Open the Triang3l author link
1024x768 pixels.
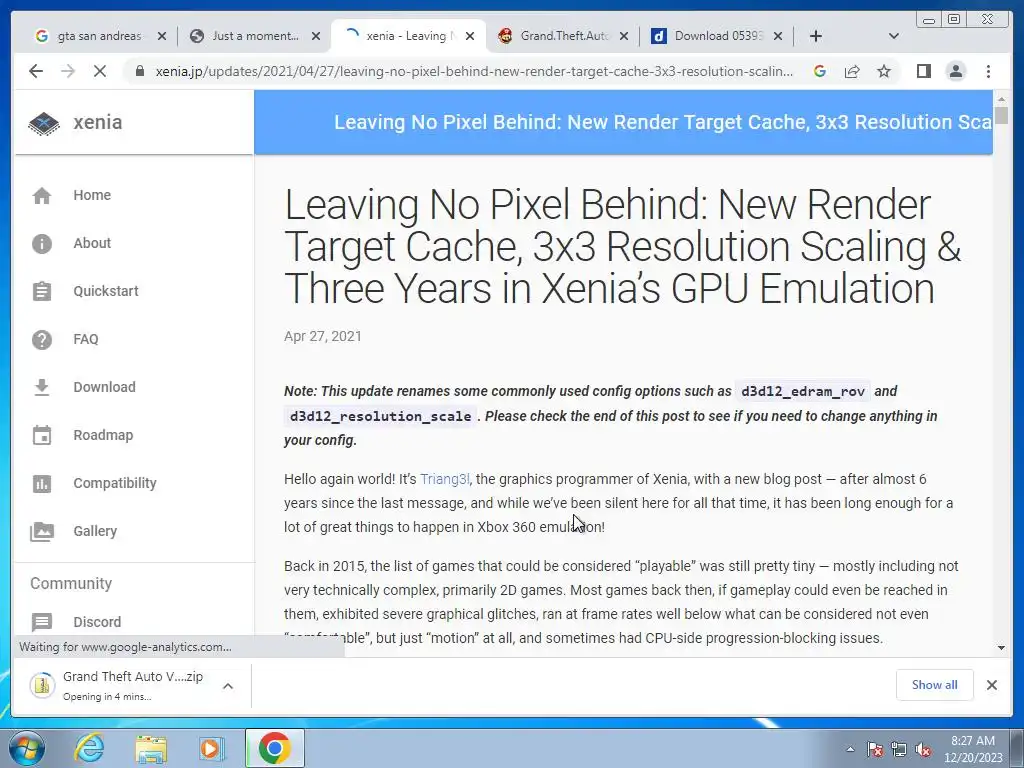pyautogui.click(x=445, y=479)
